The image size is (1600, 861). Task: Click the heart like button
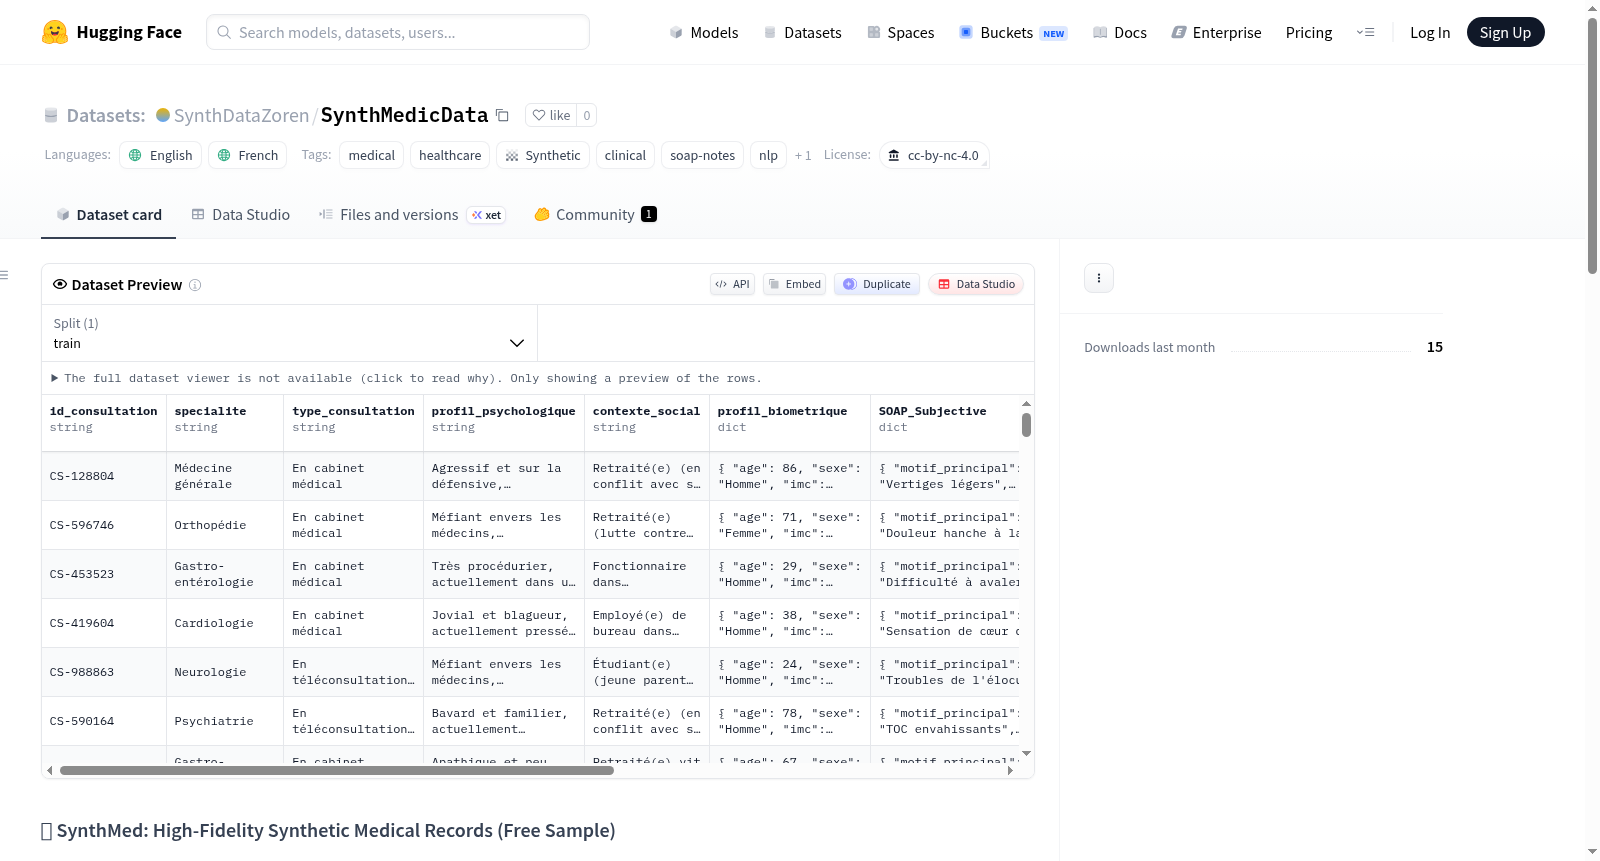pyautogui.click(x=551, y=115)
